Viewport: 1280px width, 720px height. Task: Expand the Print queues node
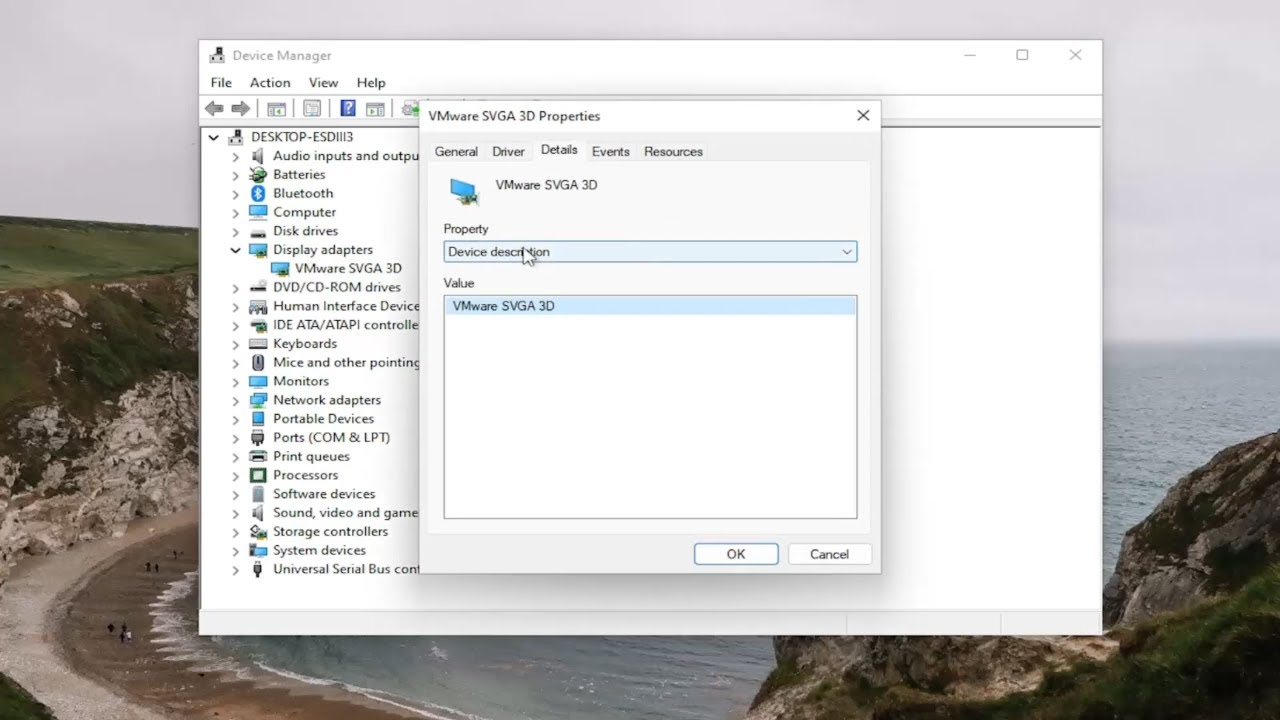[x=235, y=457]
